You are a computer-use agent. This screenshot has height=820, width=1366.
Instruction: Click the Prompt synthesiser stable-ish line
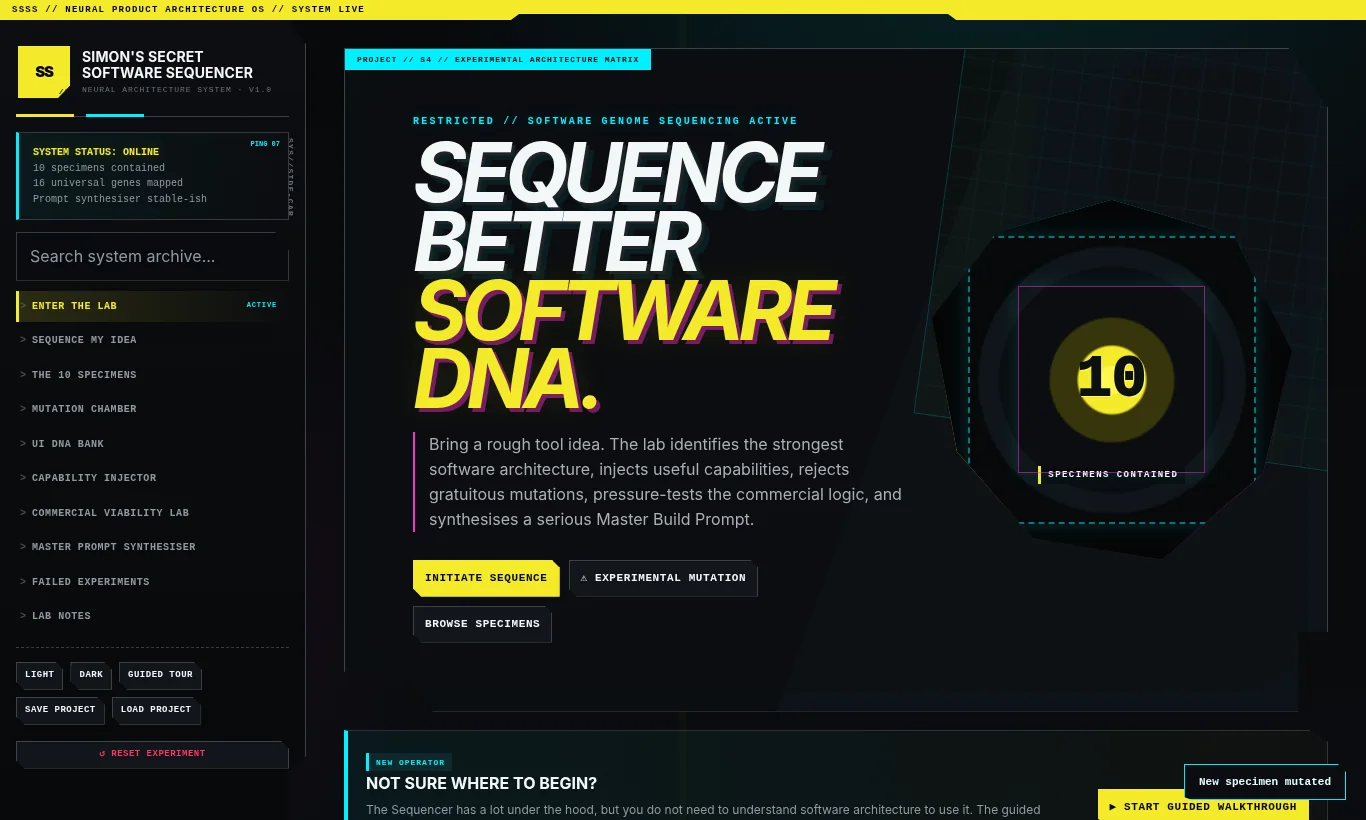coord(120,199)
